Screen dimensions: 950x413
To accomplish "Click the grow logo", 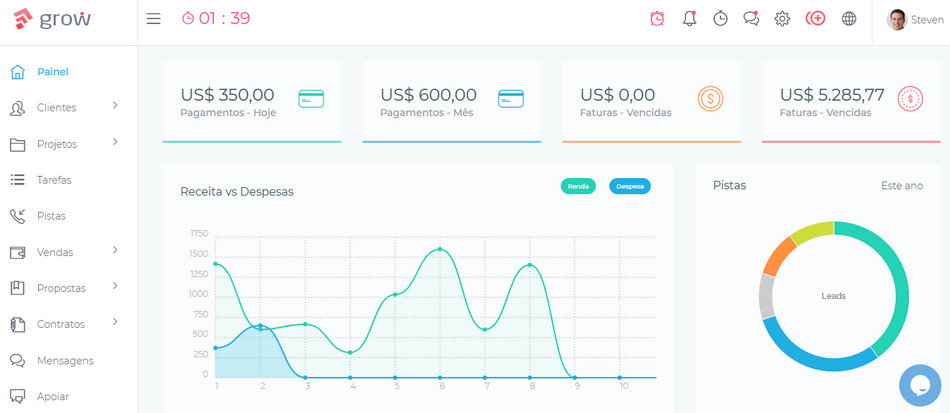I will pyautogui.click(x=51, y=19).
